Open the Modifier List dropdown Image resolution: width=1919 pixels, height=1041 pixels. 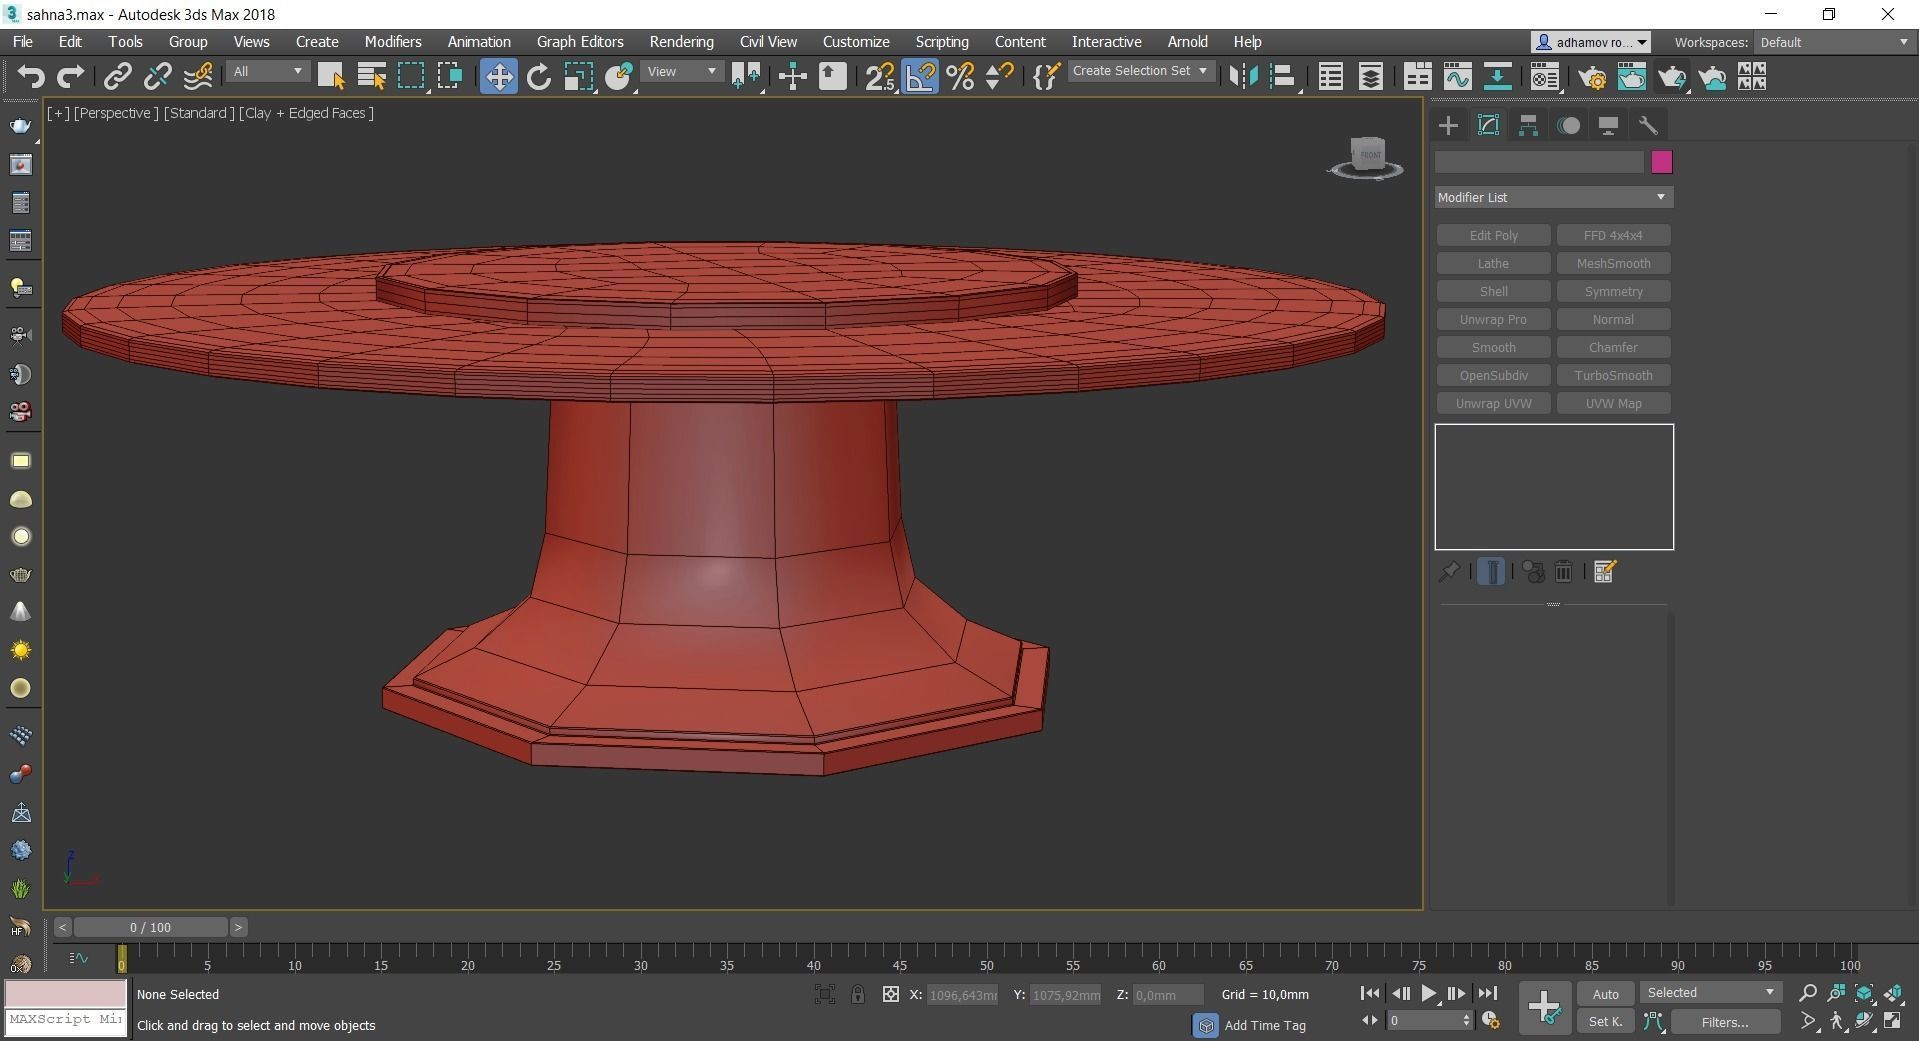pyautogui.click(x=1553, y=197)
